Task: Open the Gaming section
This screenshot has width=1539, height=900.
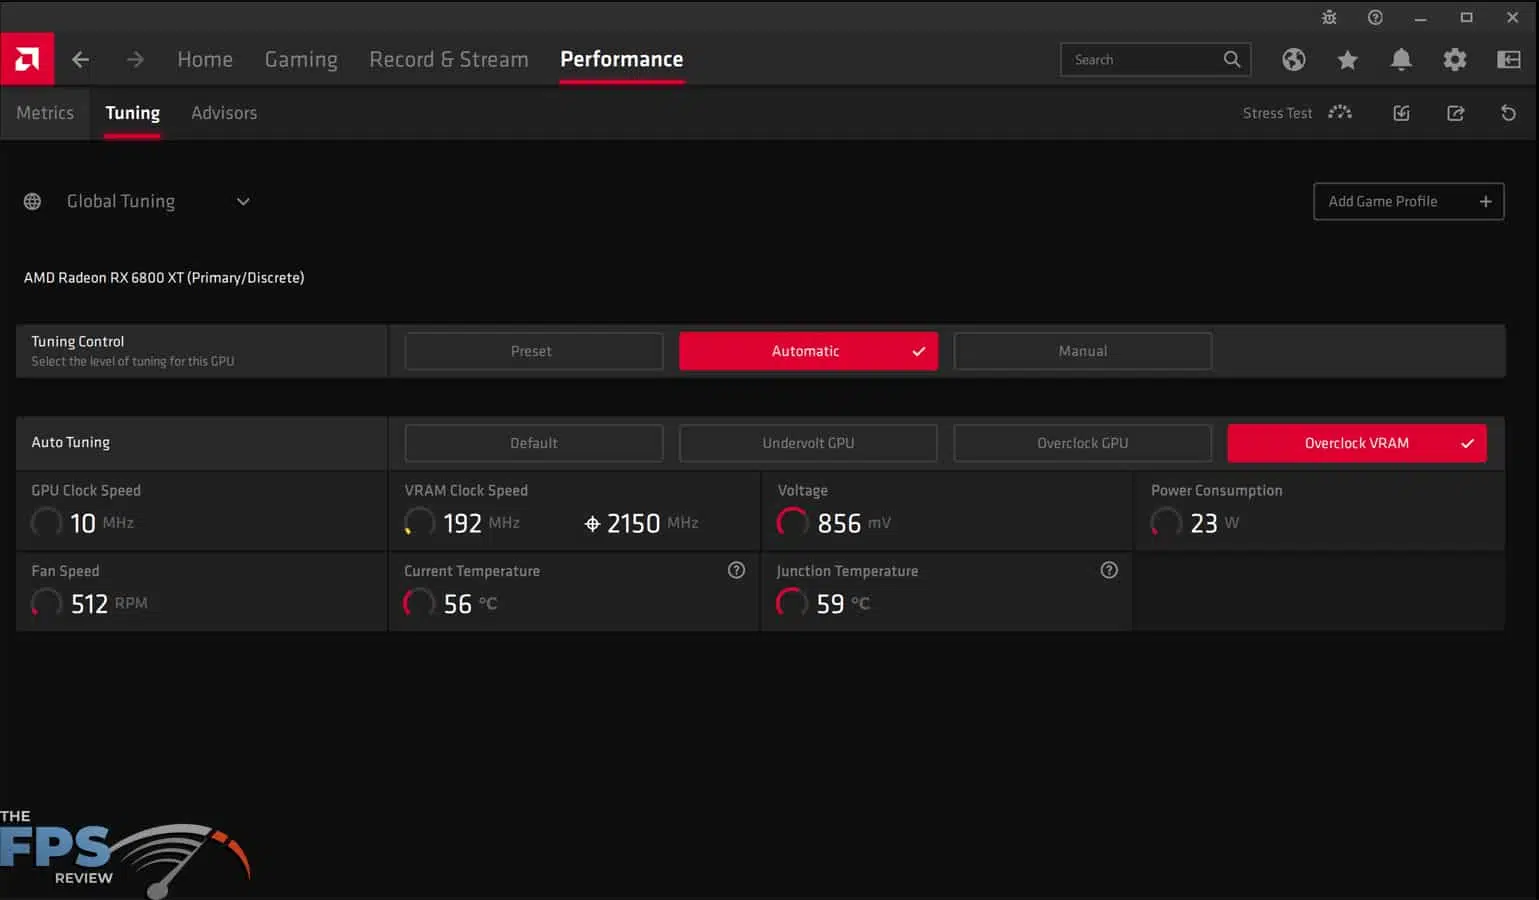Action: [x=301, y=59]
